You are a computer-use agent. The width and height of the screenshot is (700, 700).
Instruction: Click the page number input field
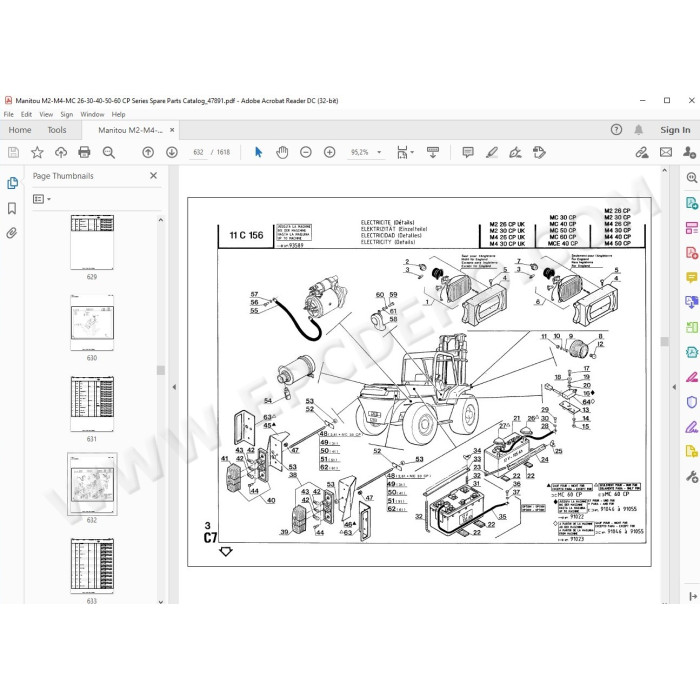coord(198,152)
